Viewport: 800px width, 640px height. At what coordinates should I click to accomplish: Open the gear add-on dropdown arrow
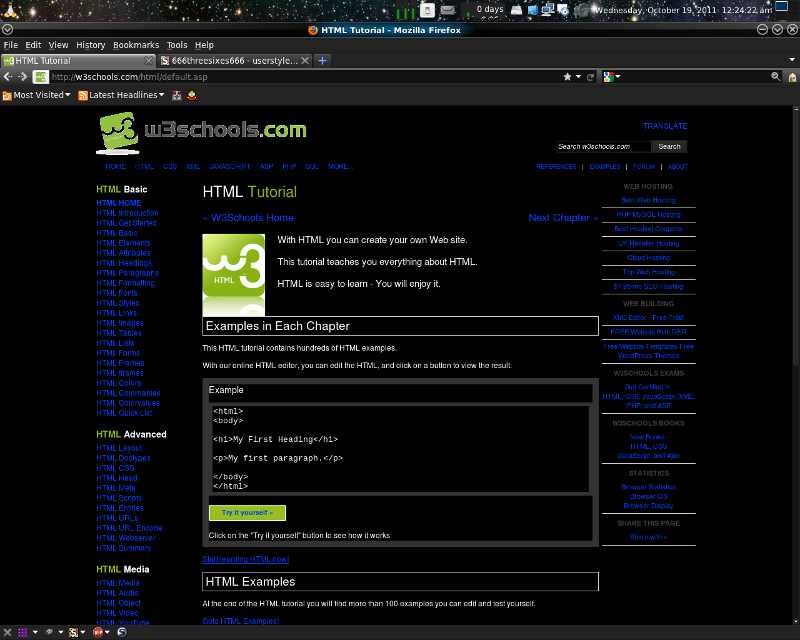tap(61, 632)
